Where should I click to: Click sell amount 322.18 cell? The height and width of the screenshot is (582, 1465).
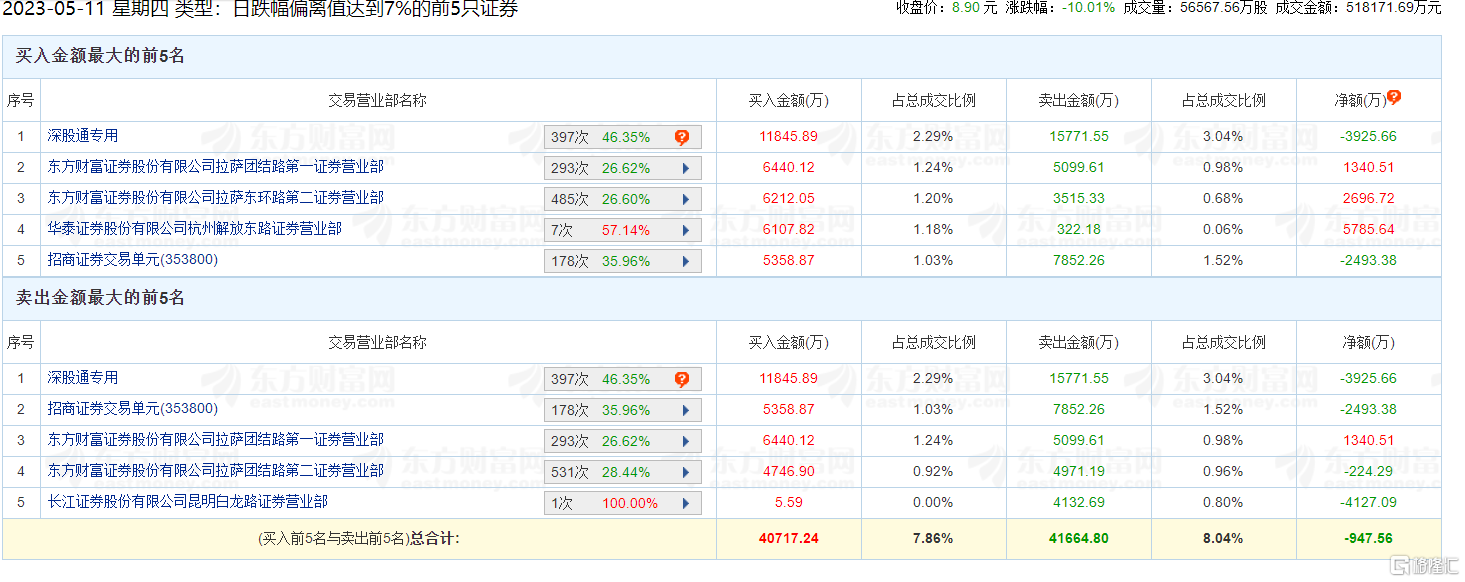click(x=1079, y=229)
